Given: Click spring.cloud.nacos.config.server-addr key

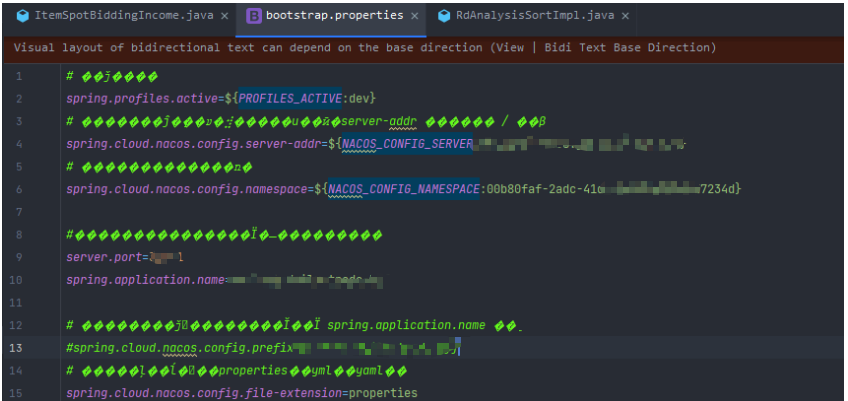Looking at the screenshot, I should pyautogui.click(x=193, y=144).
